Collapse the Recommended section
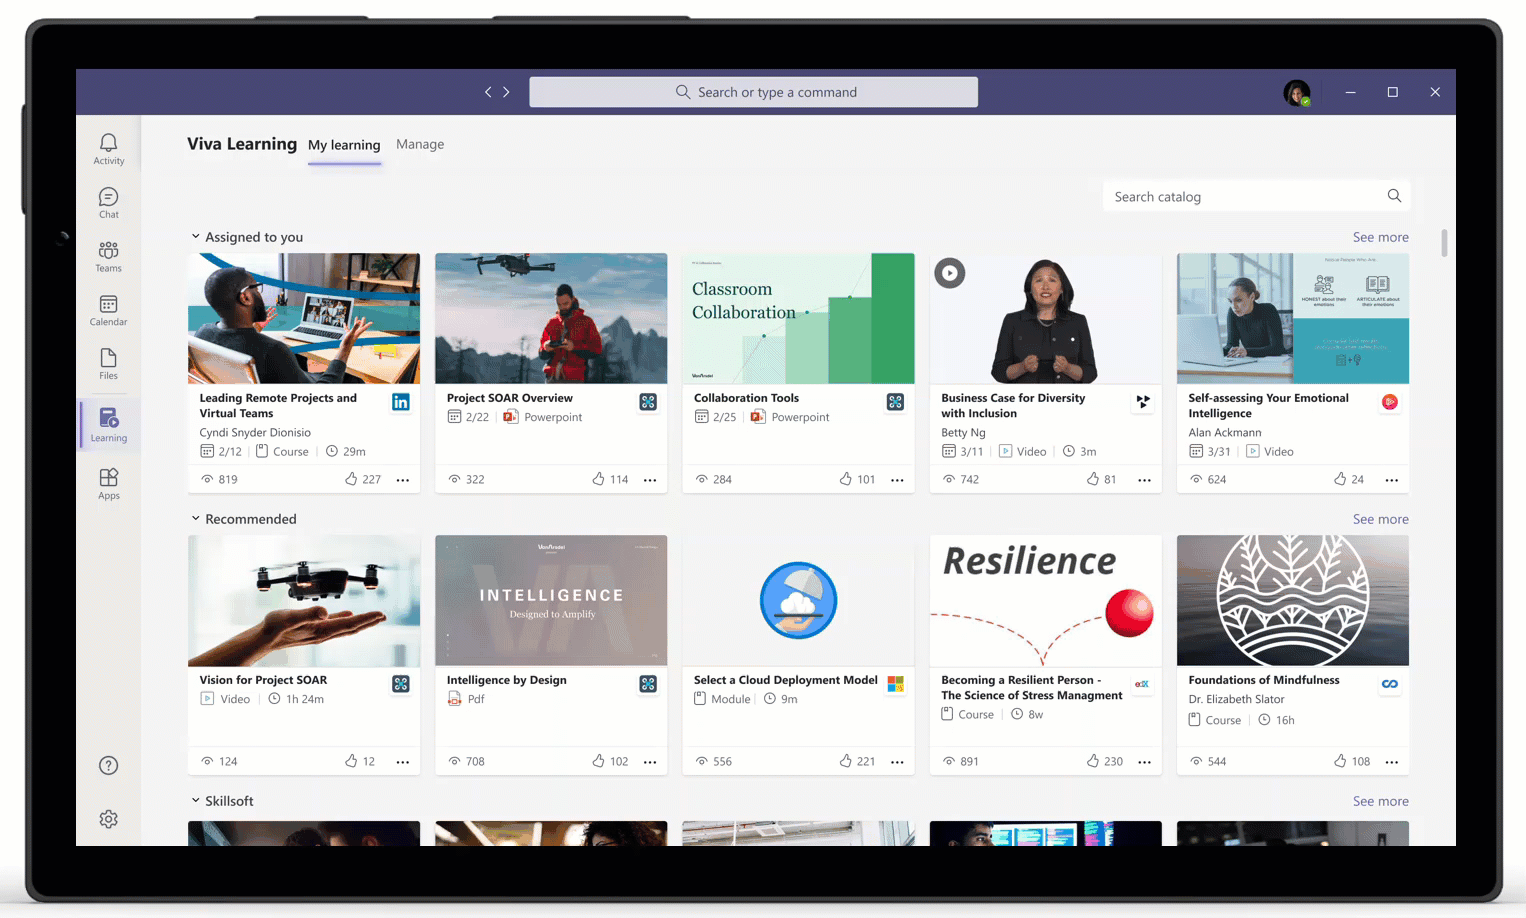The width and height of the screenshot is (1526, 918). 196,518
